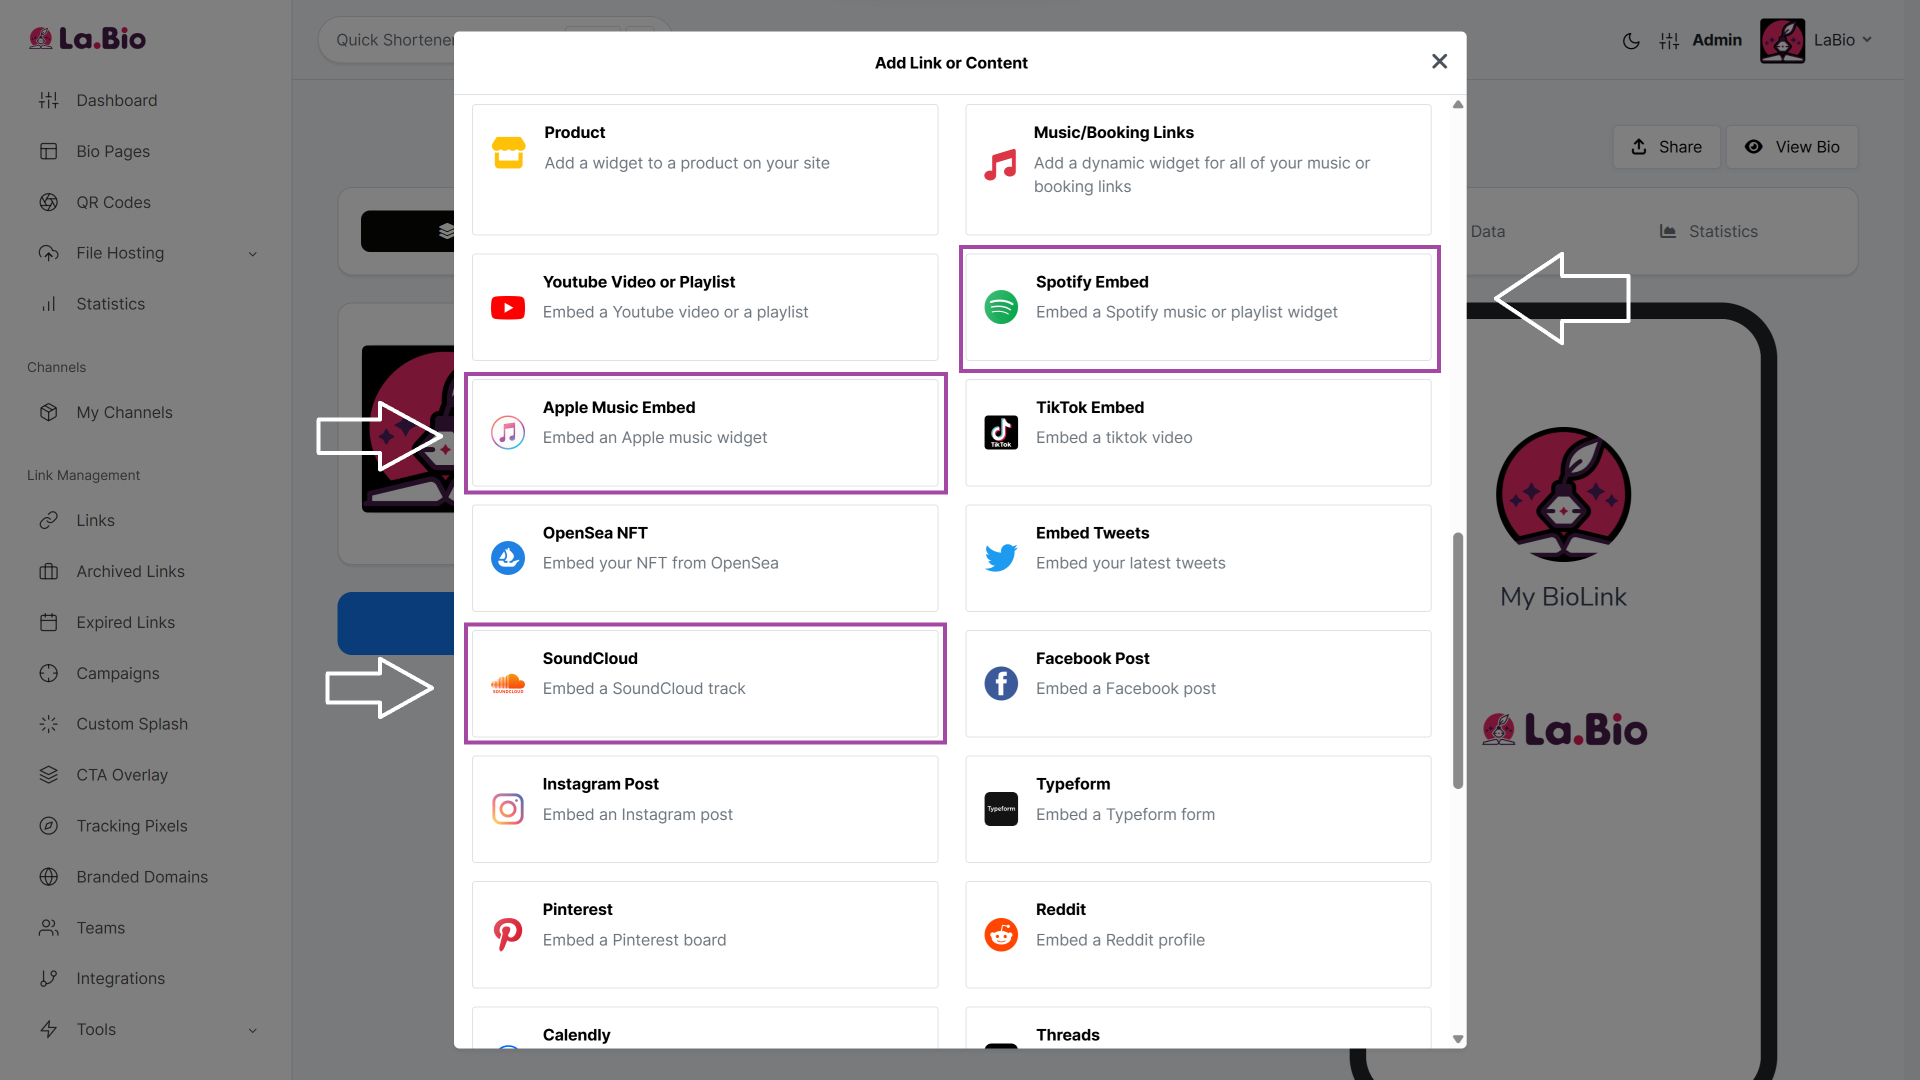The image size is (1920, 1080).
Task: Close the Add Link or Content dialog
Action: point(1439,62)
